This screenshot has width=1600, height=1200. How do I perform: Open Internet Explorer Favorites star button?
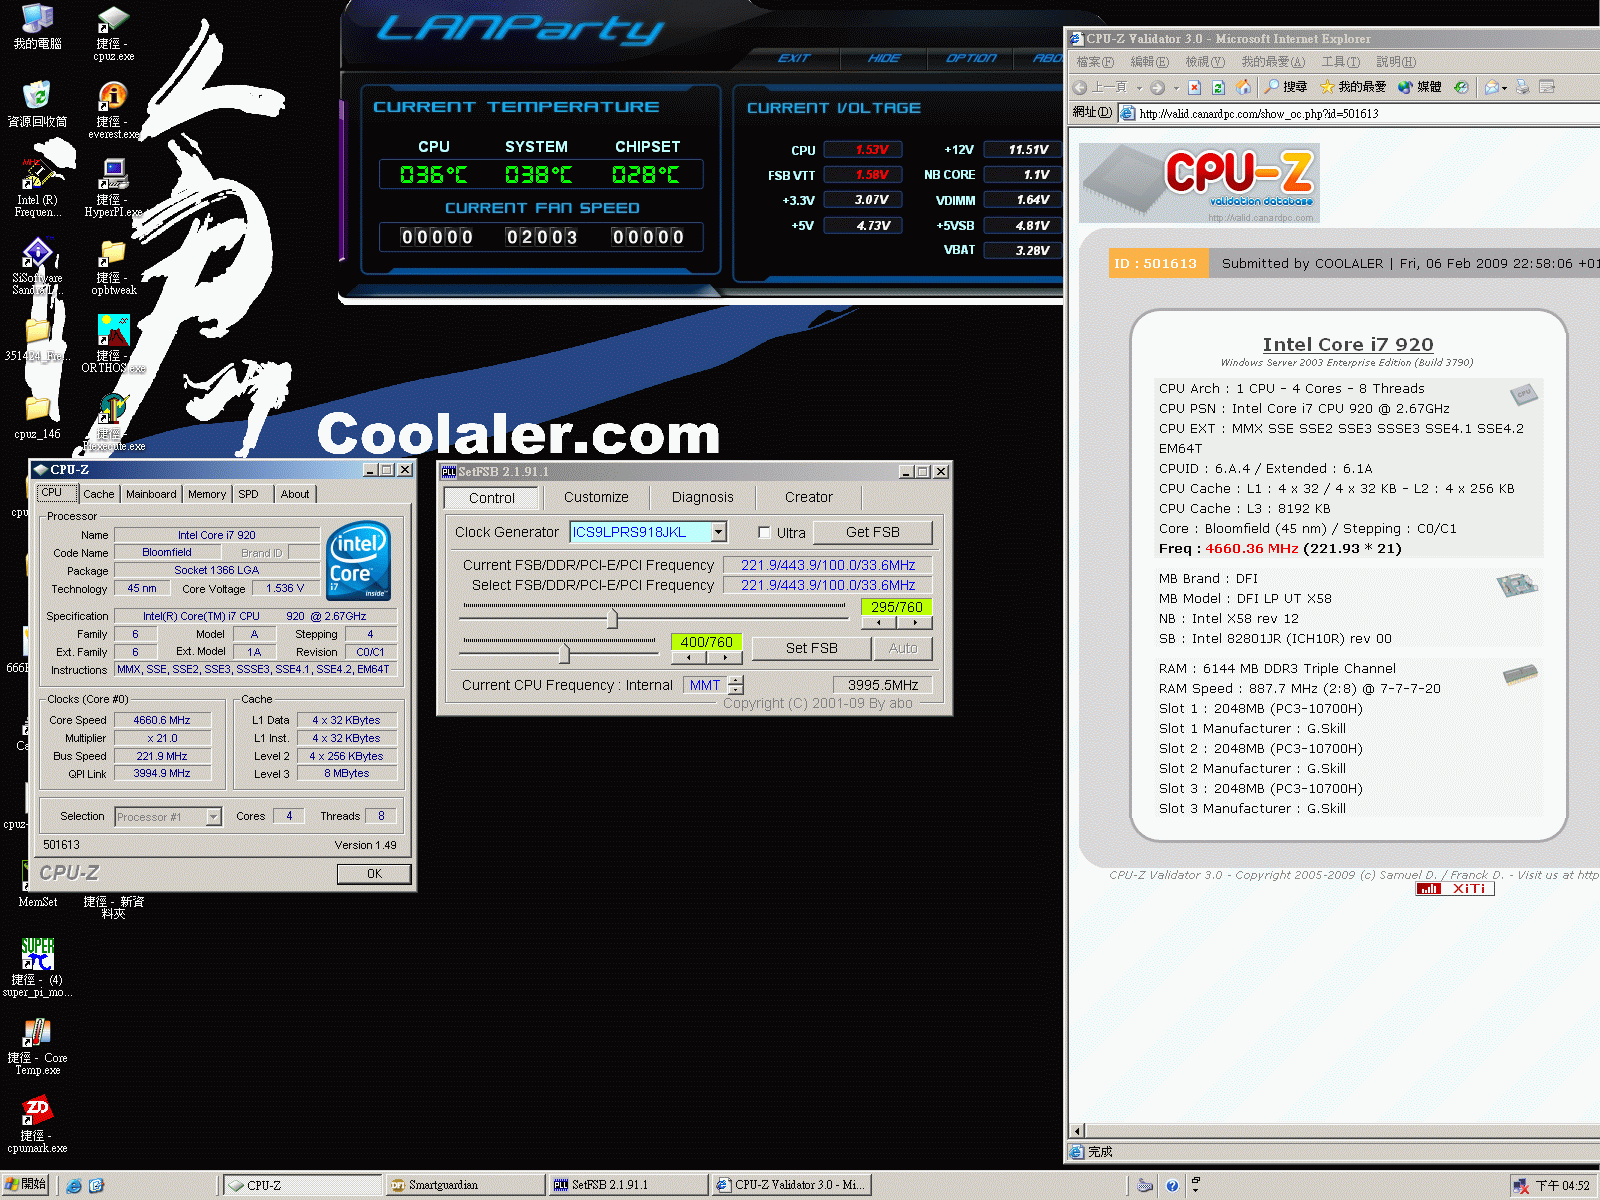click(x=1352, y=87)
